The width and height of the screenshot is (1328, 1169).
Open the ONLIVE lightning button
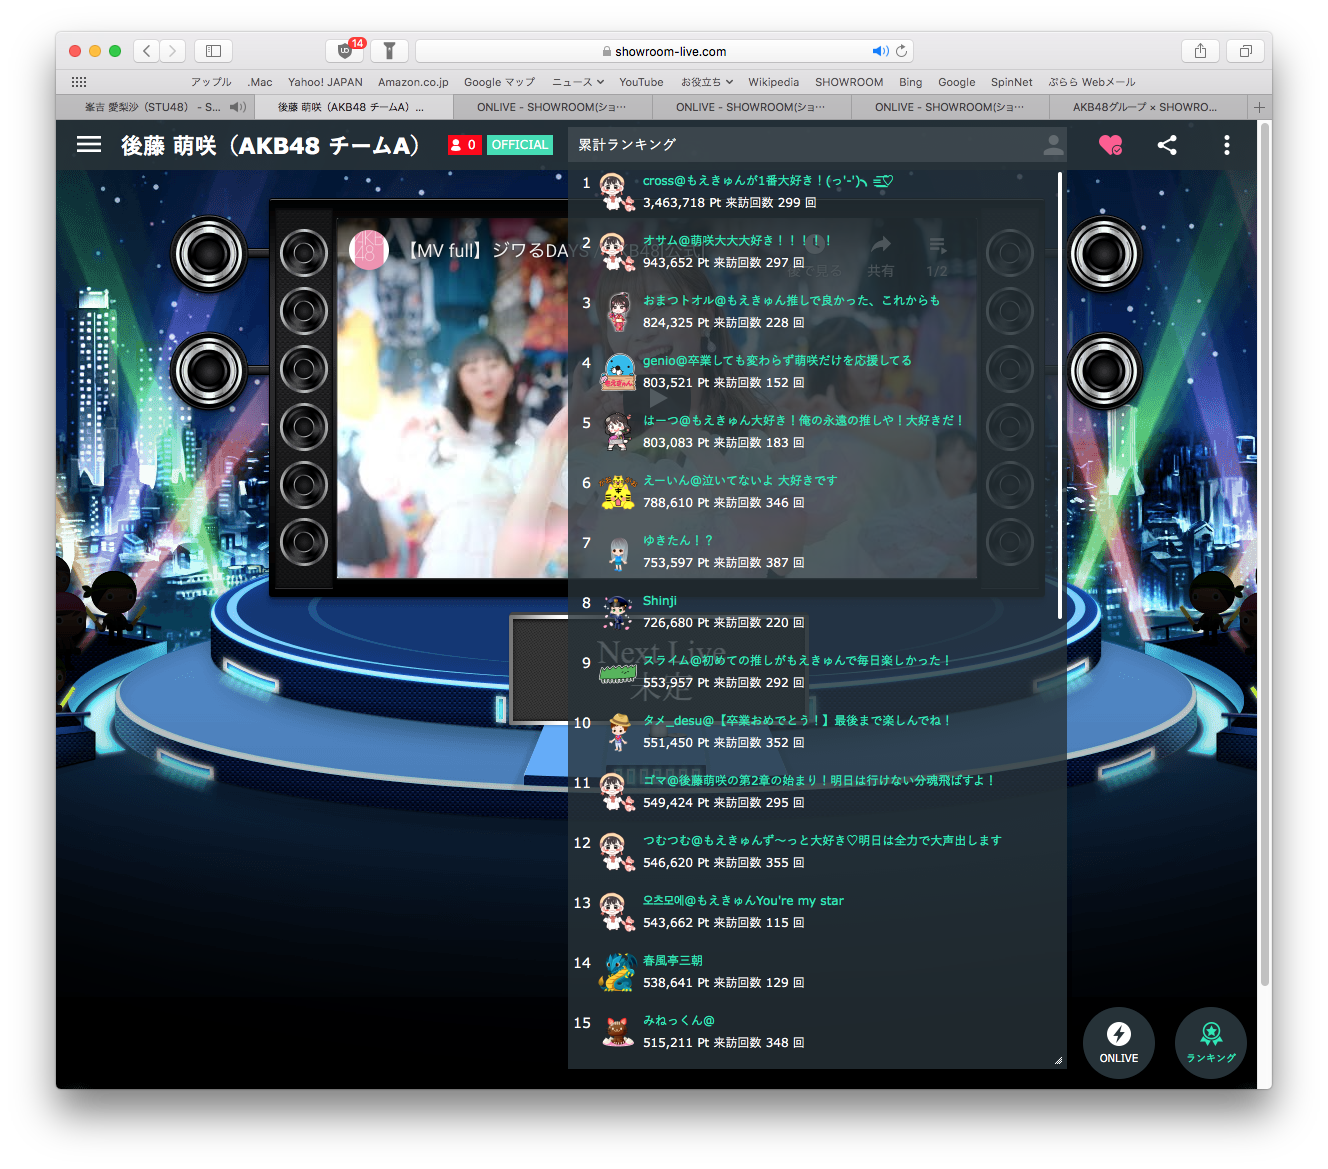point(1119,1043)
